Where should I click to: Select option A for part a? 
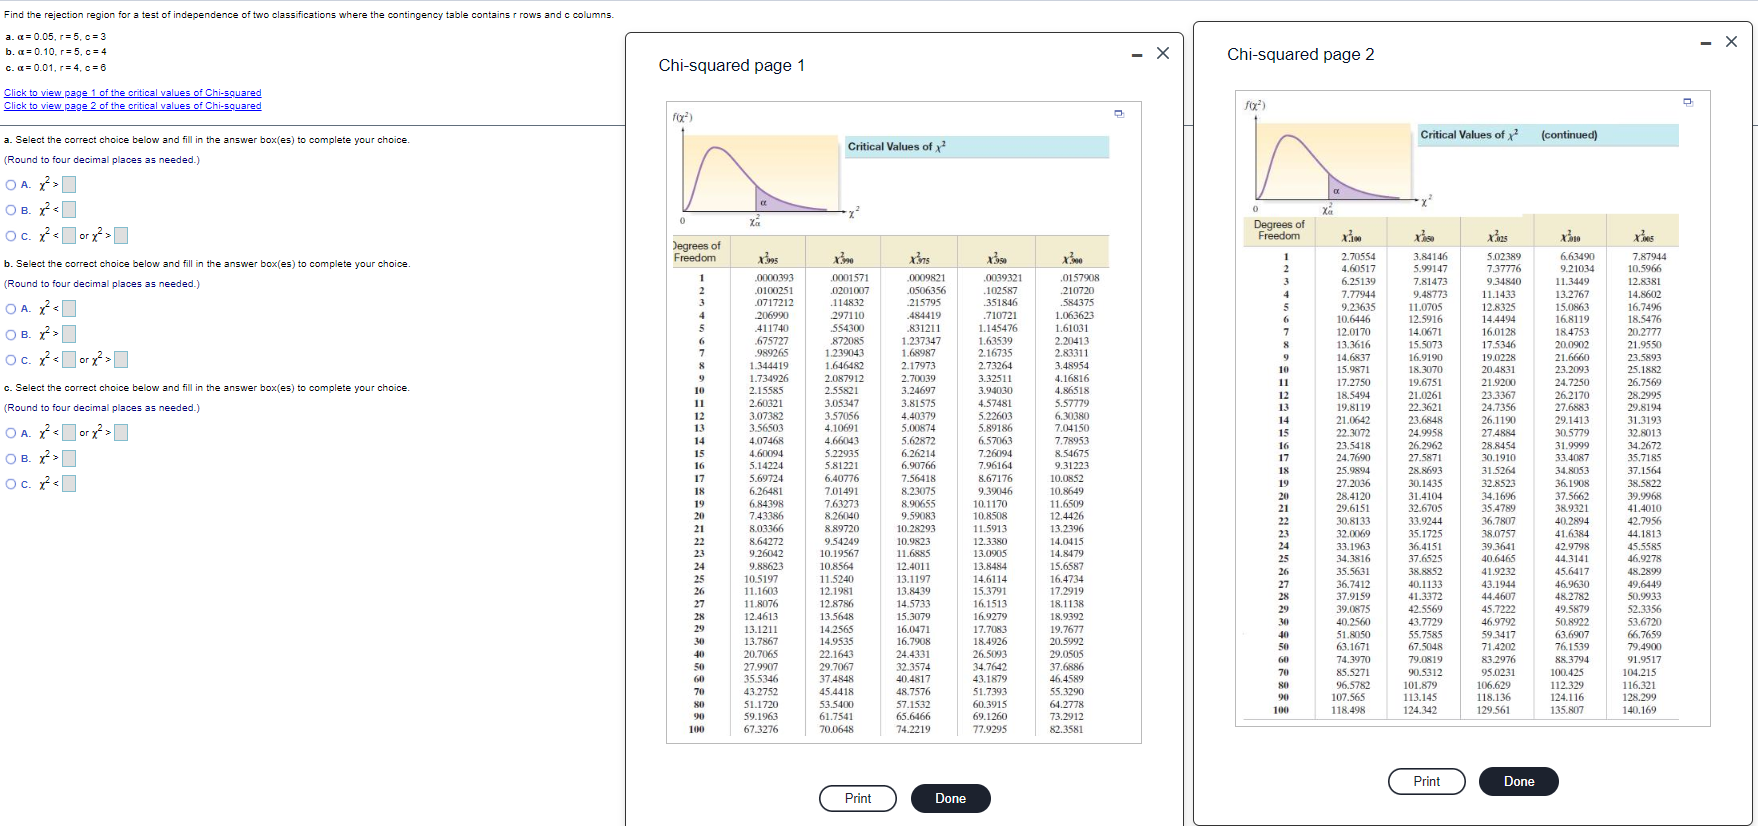[x=11, y=185]
